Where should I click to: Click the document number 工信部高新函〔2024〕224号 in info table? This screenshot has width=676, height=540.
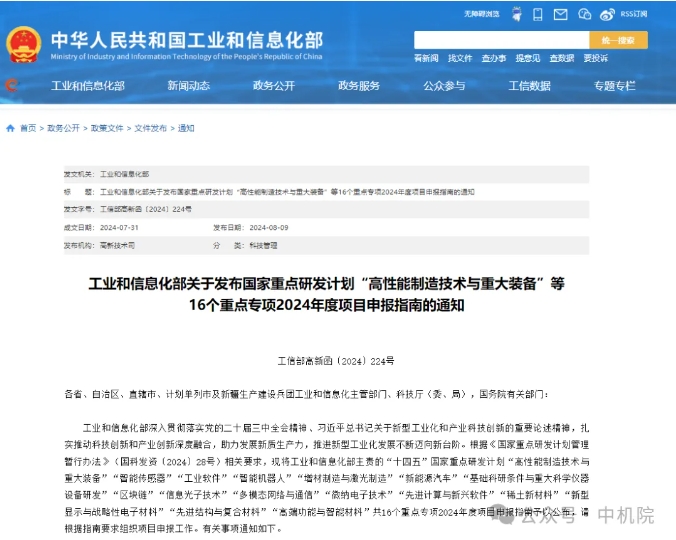(146, 209)
